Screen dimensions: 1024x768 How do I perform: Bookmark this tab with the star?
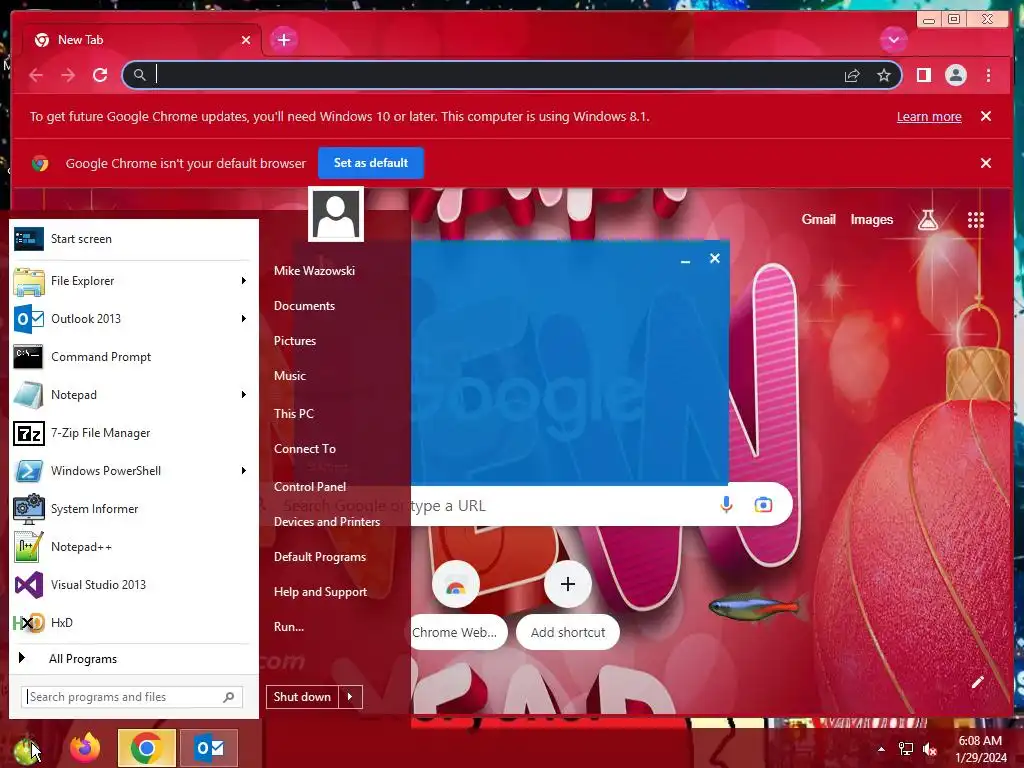[884, 75]
